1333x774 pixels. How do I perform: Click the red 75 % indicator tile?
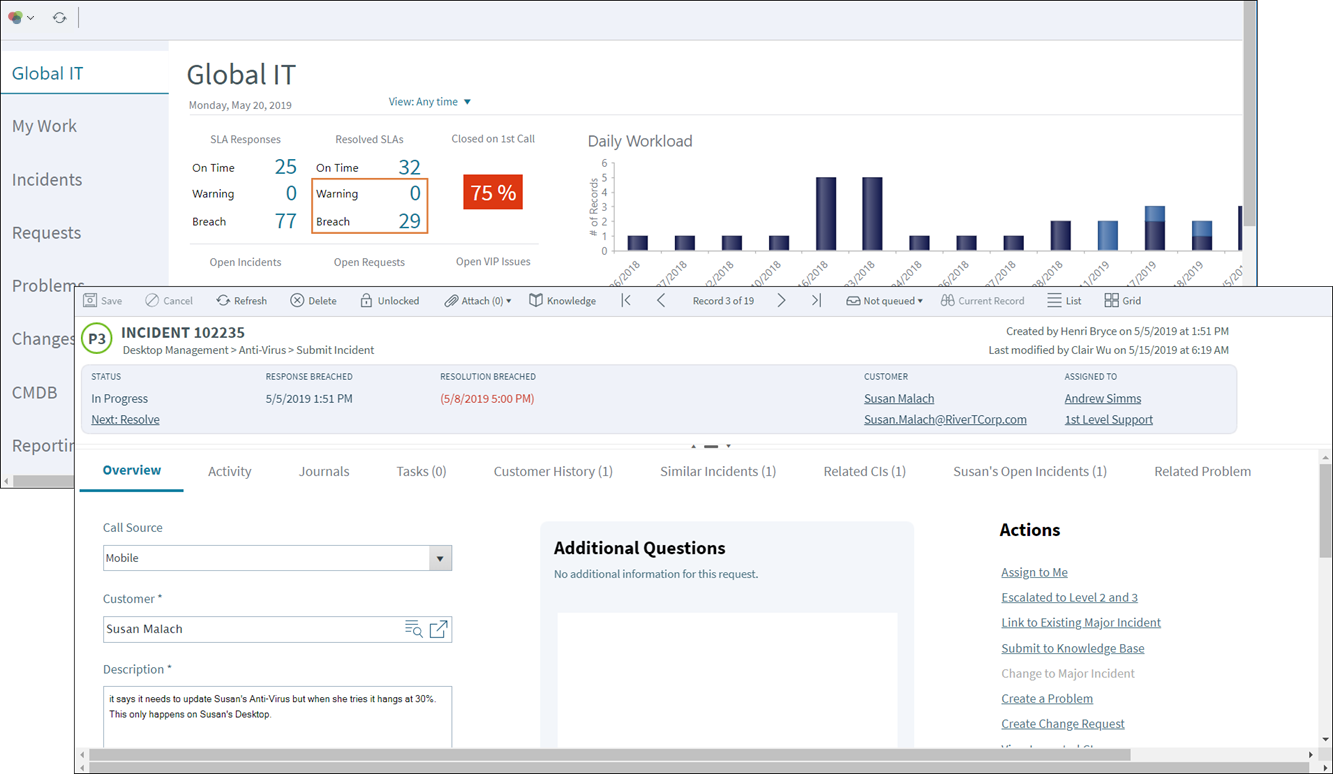(x=493, y=193)
